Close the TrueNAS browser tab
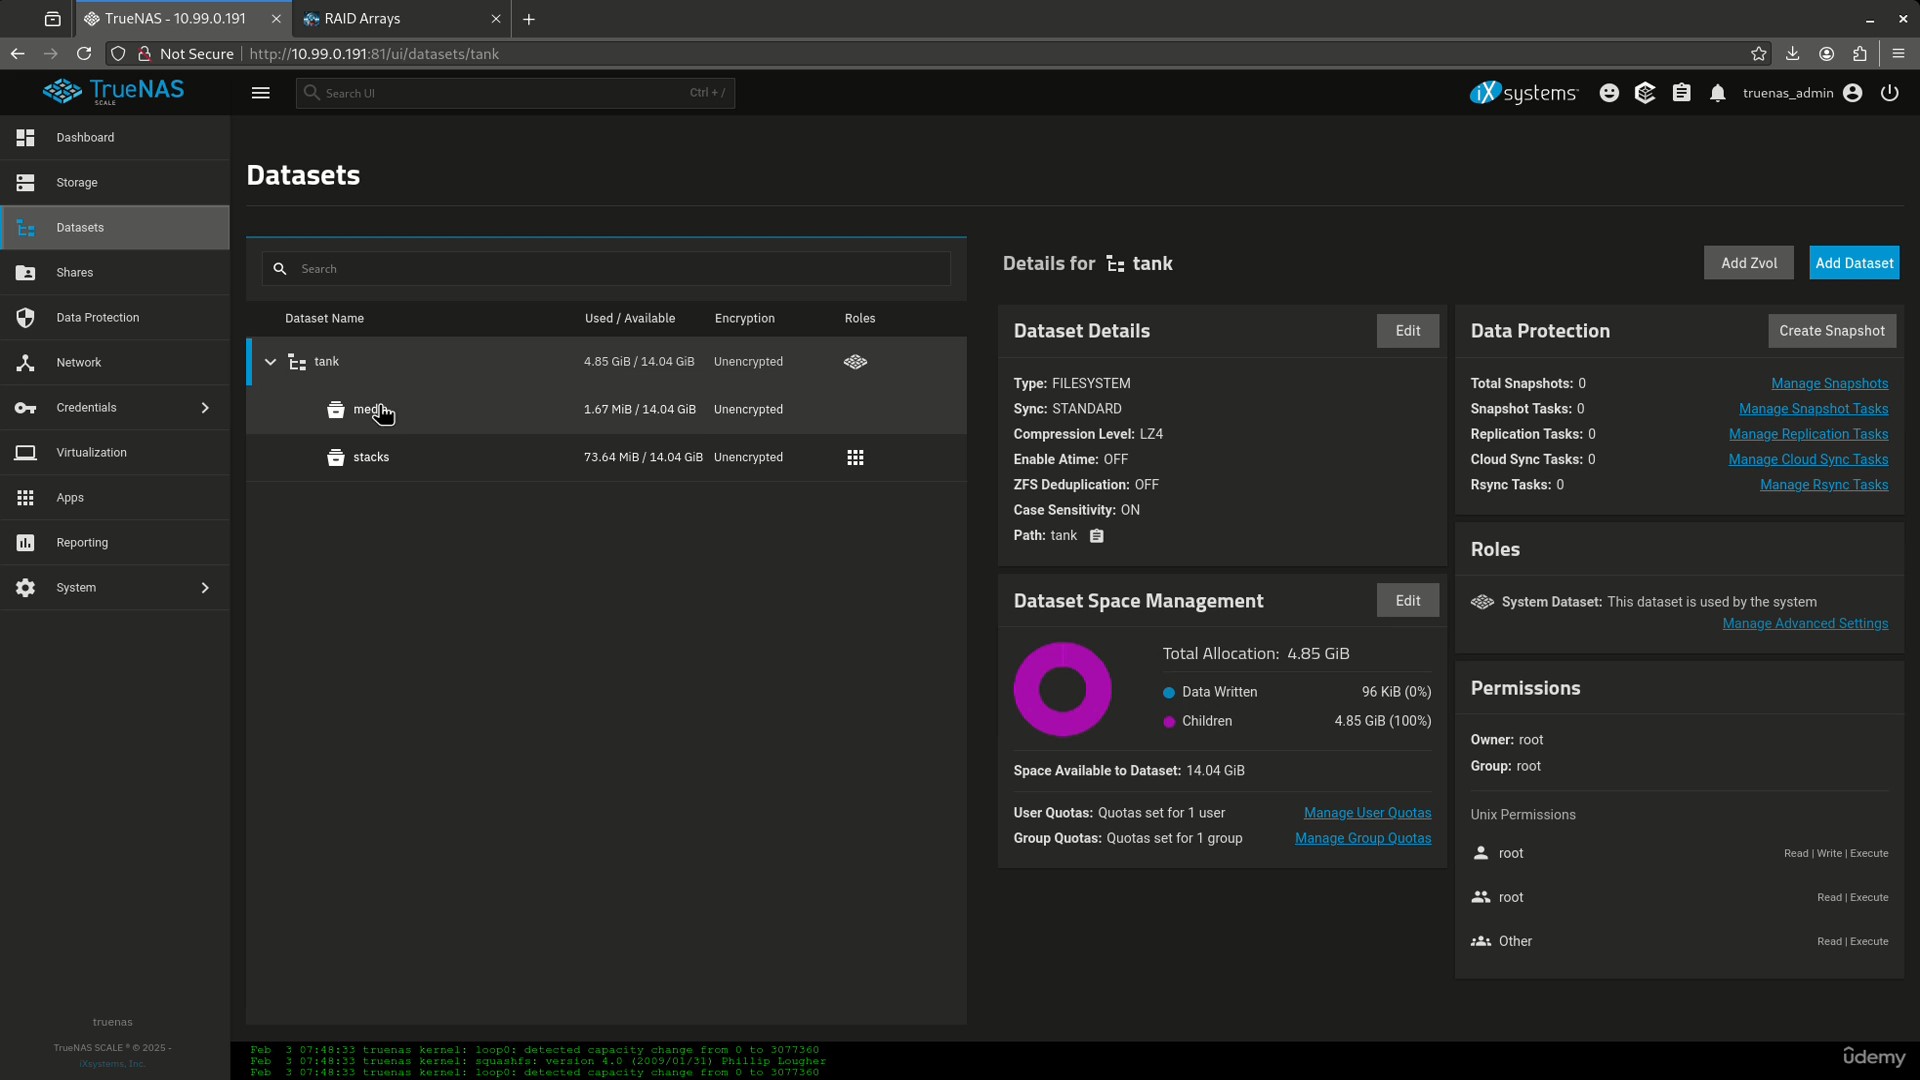Screen dimensions: 1920x1080 276,19
